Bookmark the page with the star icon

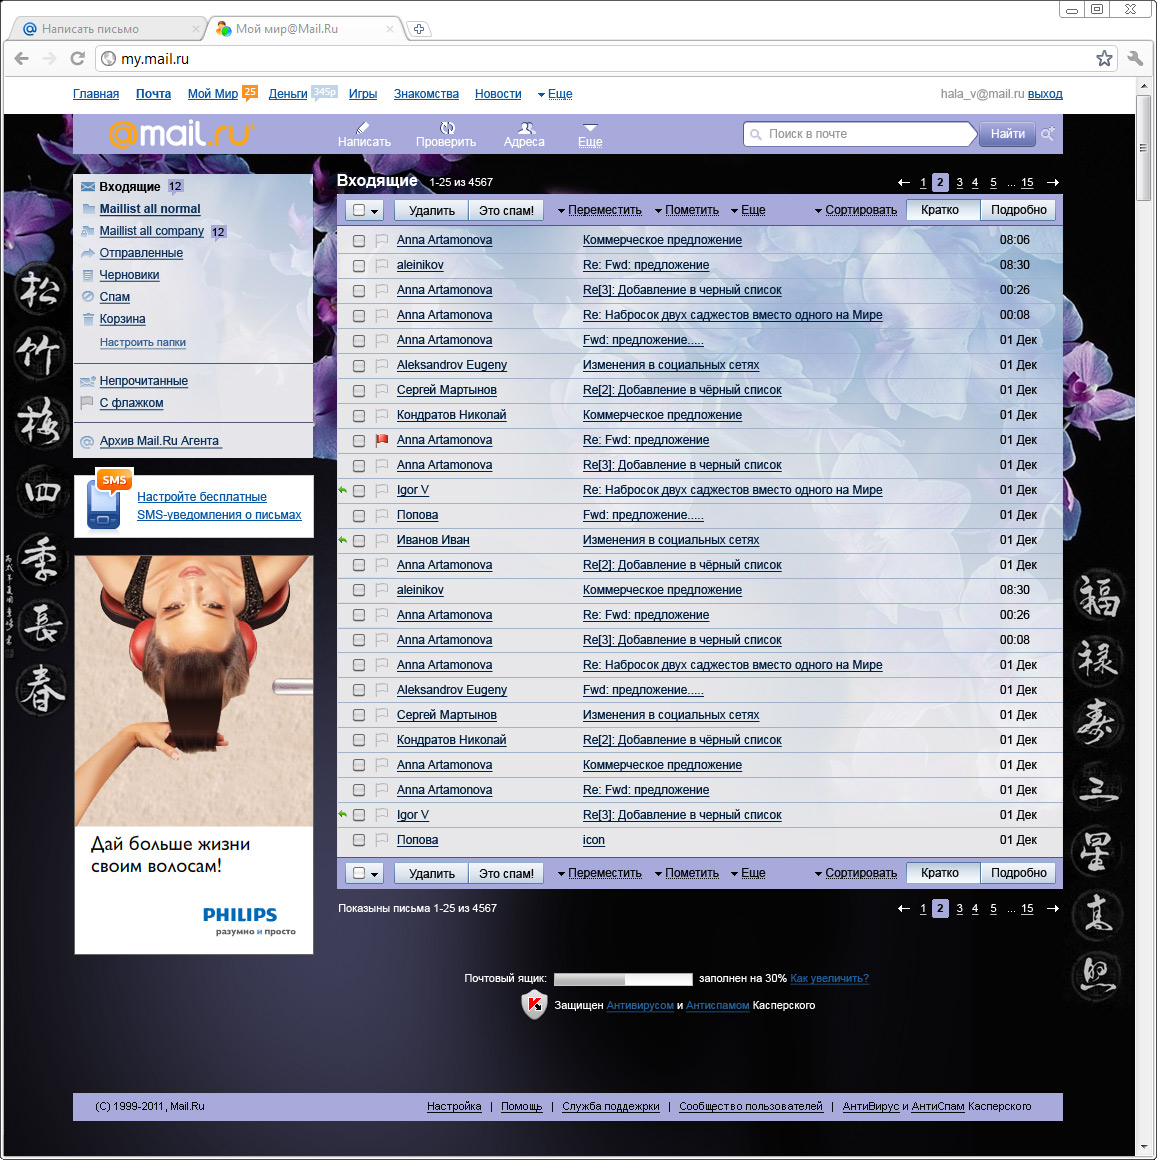click(x=1104, y=58)
